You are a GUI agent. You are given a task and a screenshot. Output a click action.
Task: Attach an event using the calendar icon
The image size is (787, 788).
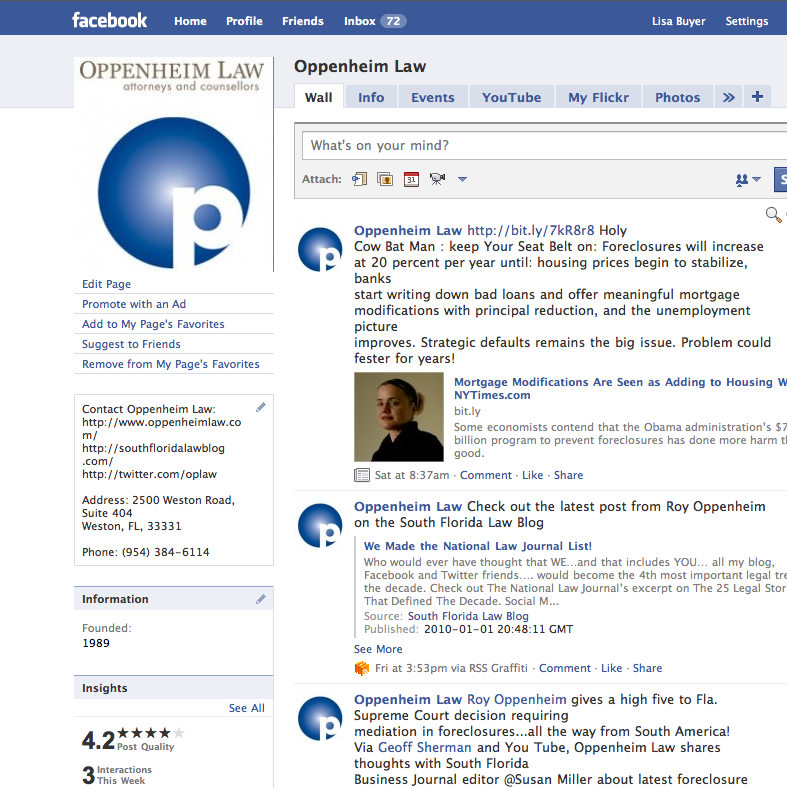click(411, 179)
